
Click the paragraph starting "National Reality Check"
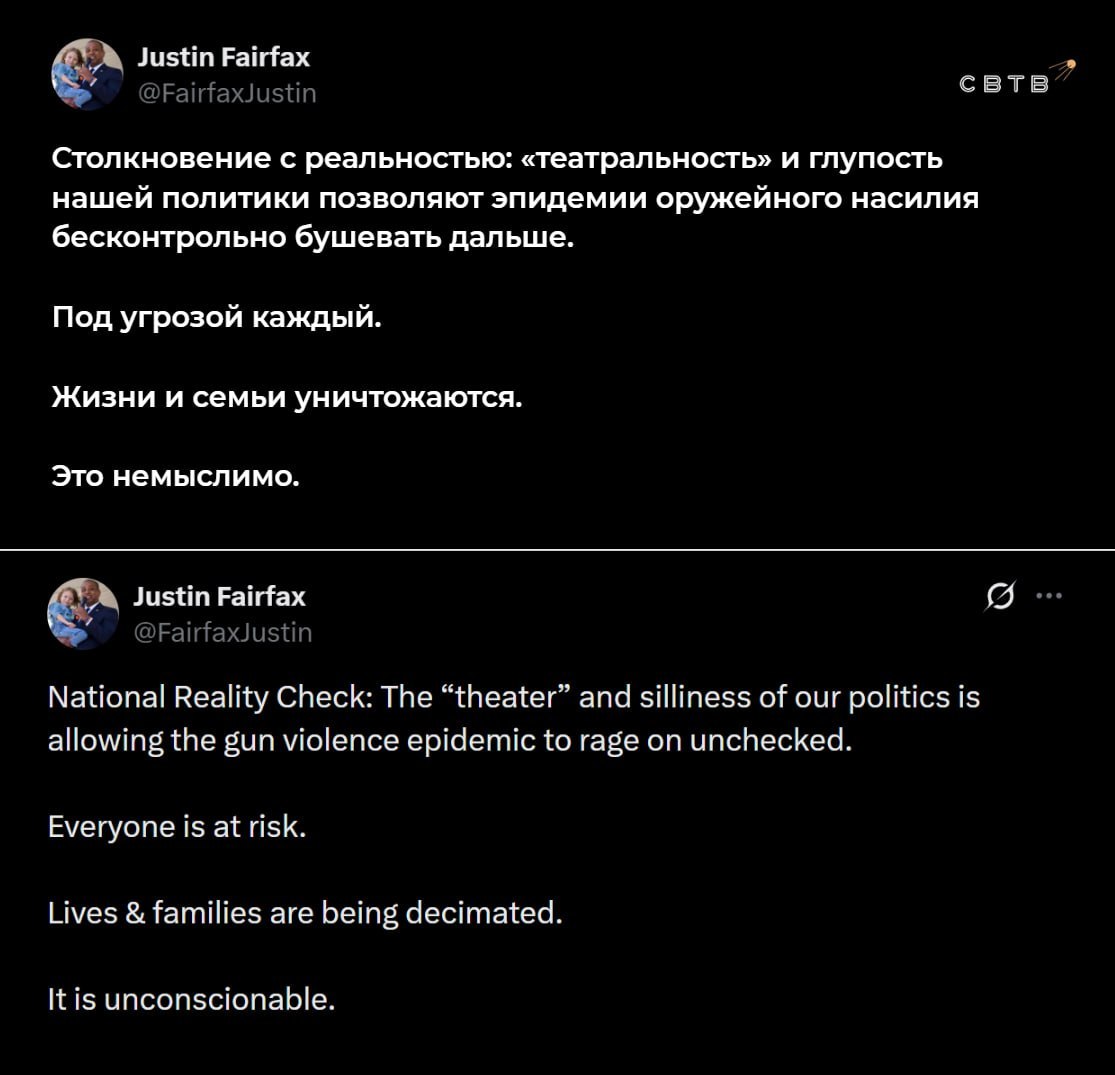(514, 719)
